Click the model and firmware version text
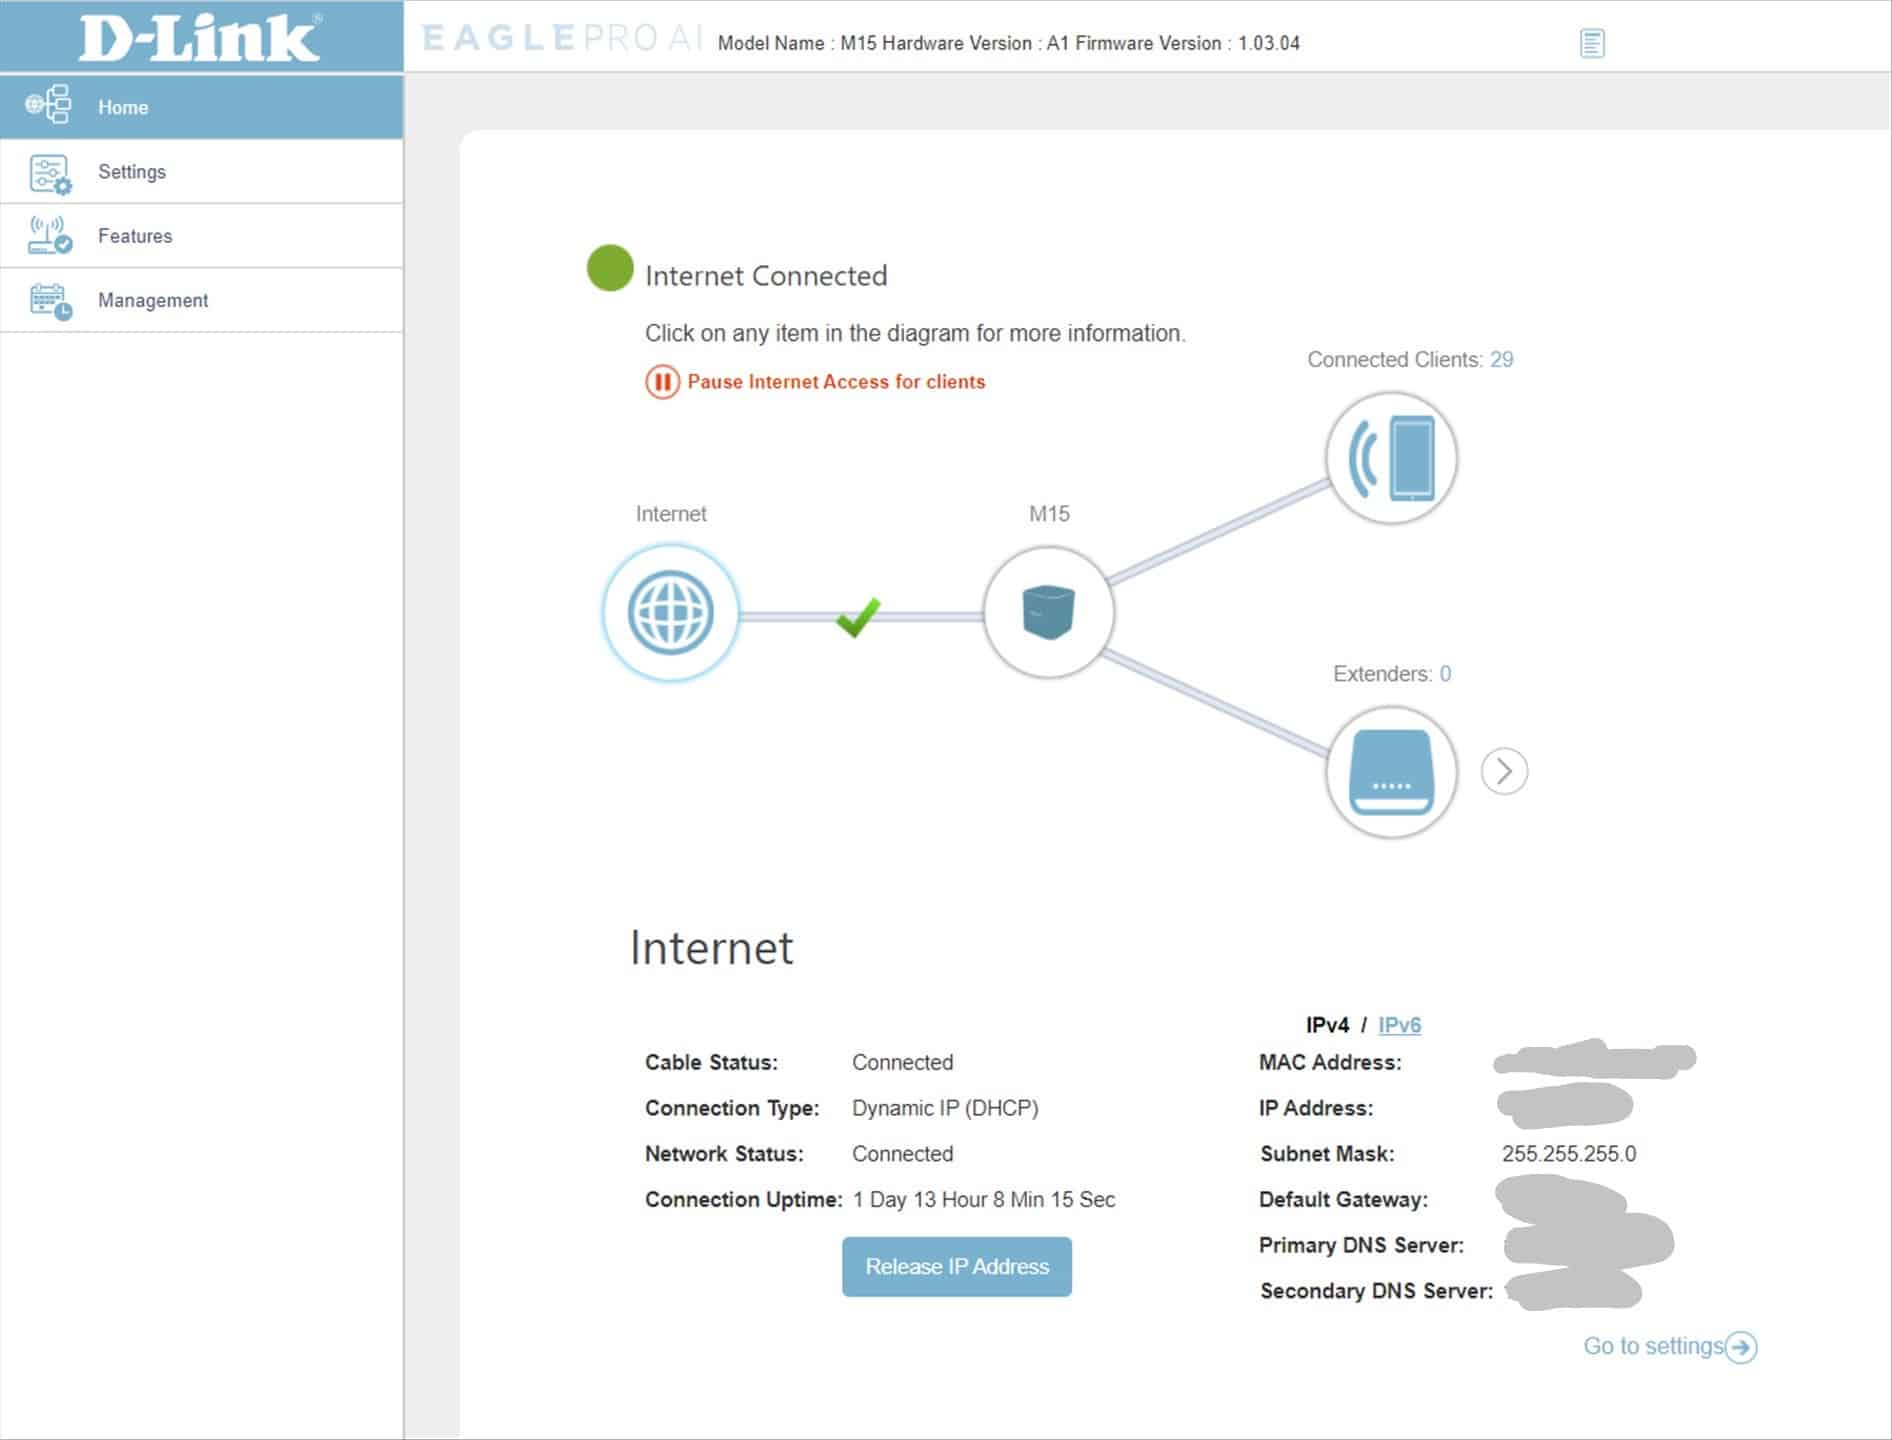Screen dimensions: 1892x1440 (x=1009, y=43)
